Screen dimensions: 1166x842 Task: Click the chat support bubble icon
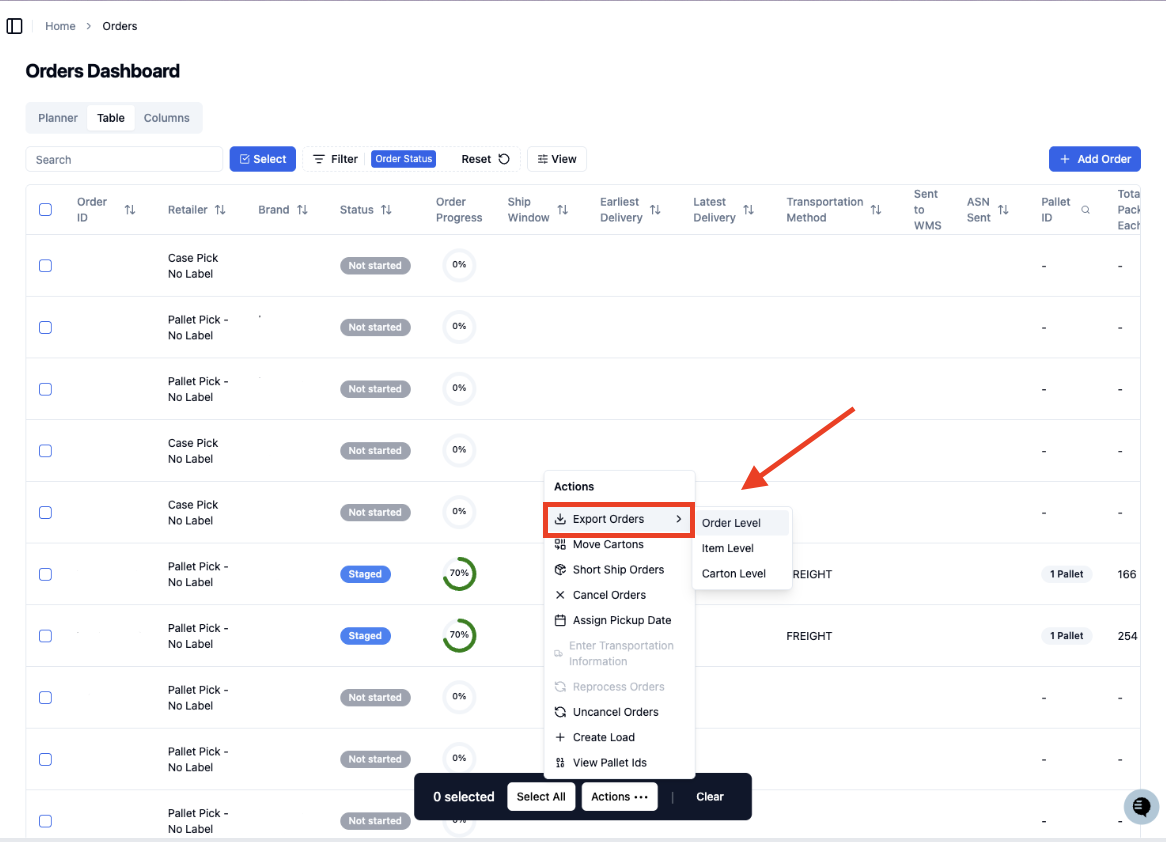(1141, 806)
